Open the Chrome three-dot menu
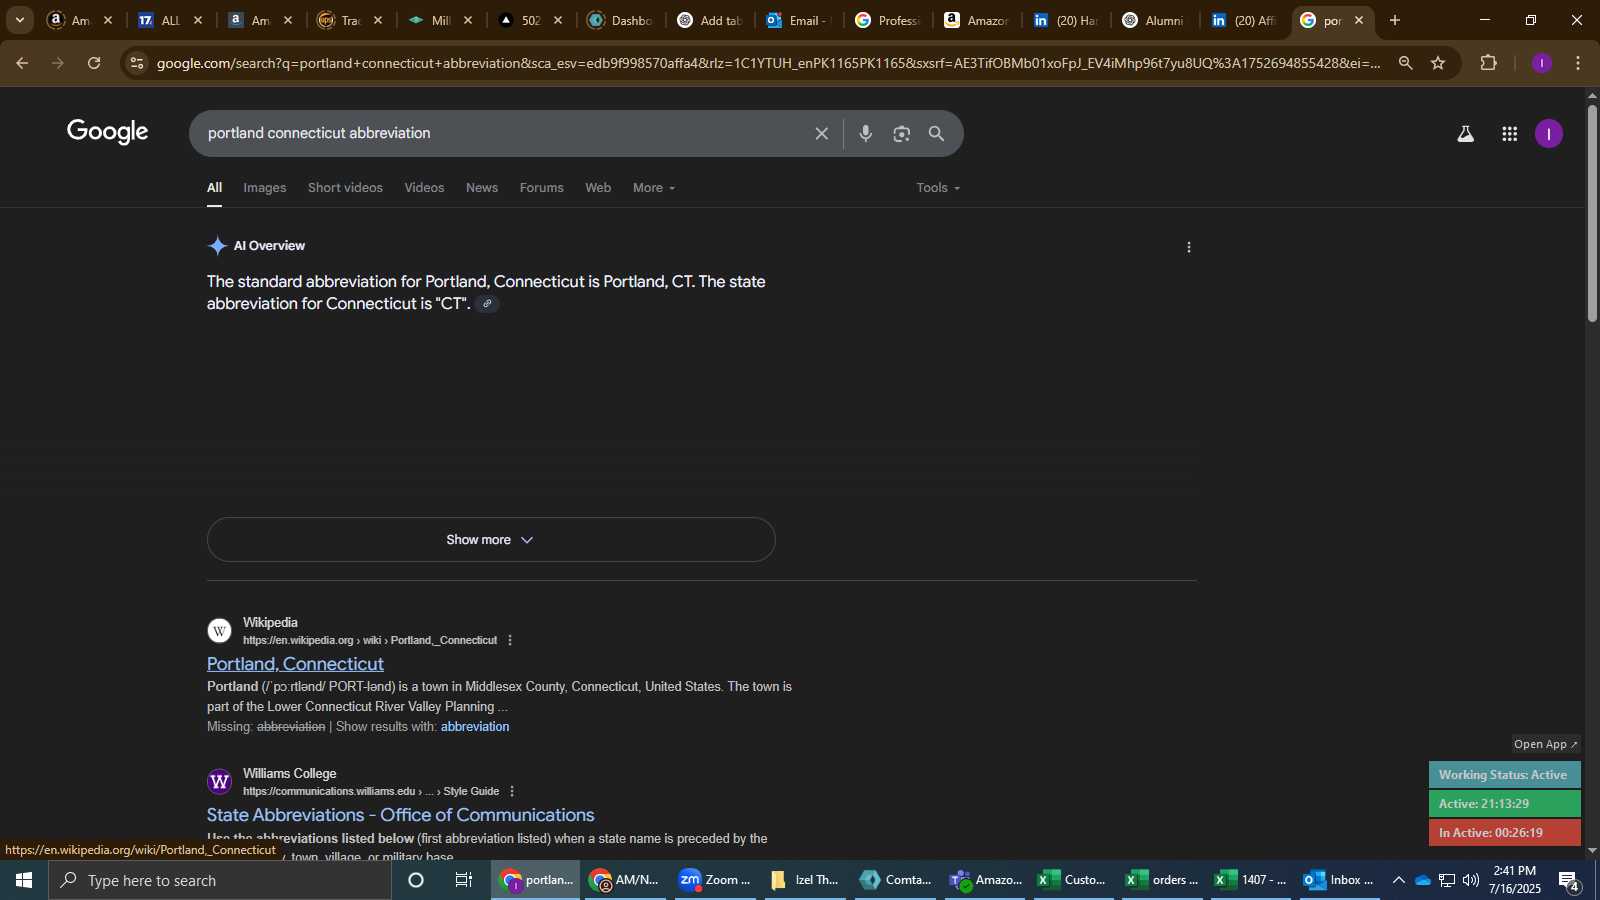The image size is (1600, 900). pyautogui.click(x=1578, y=63)
